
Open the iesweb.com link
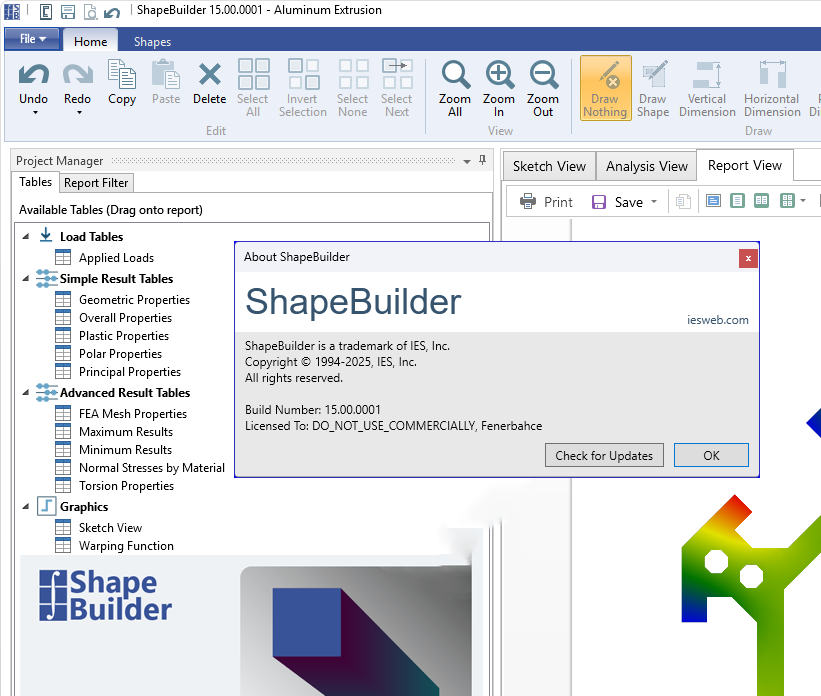click(717, 319)
